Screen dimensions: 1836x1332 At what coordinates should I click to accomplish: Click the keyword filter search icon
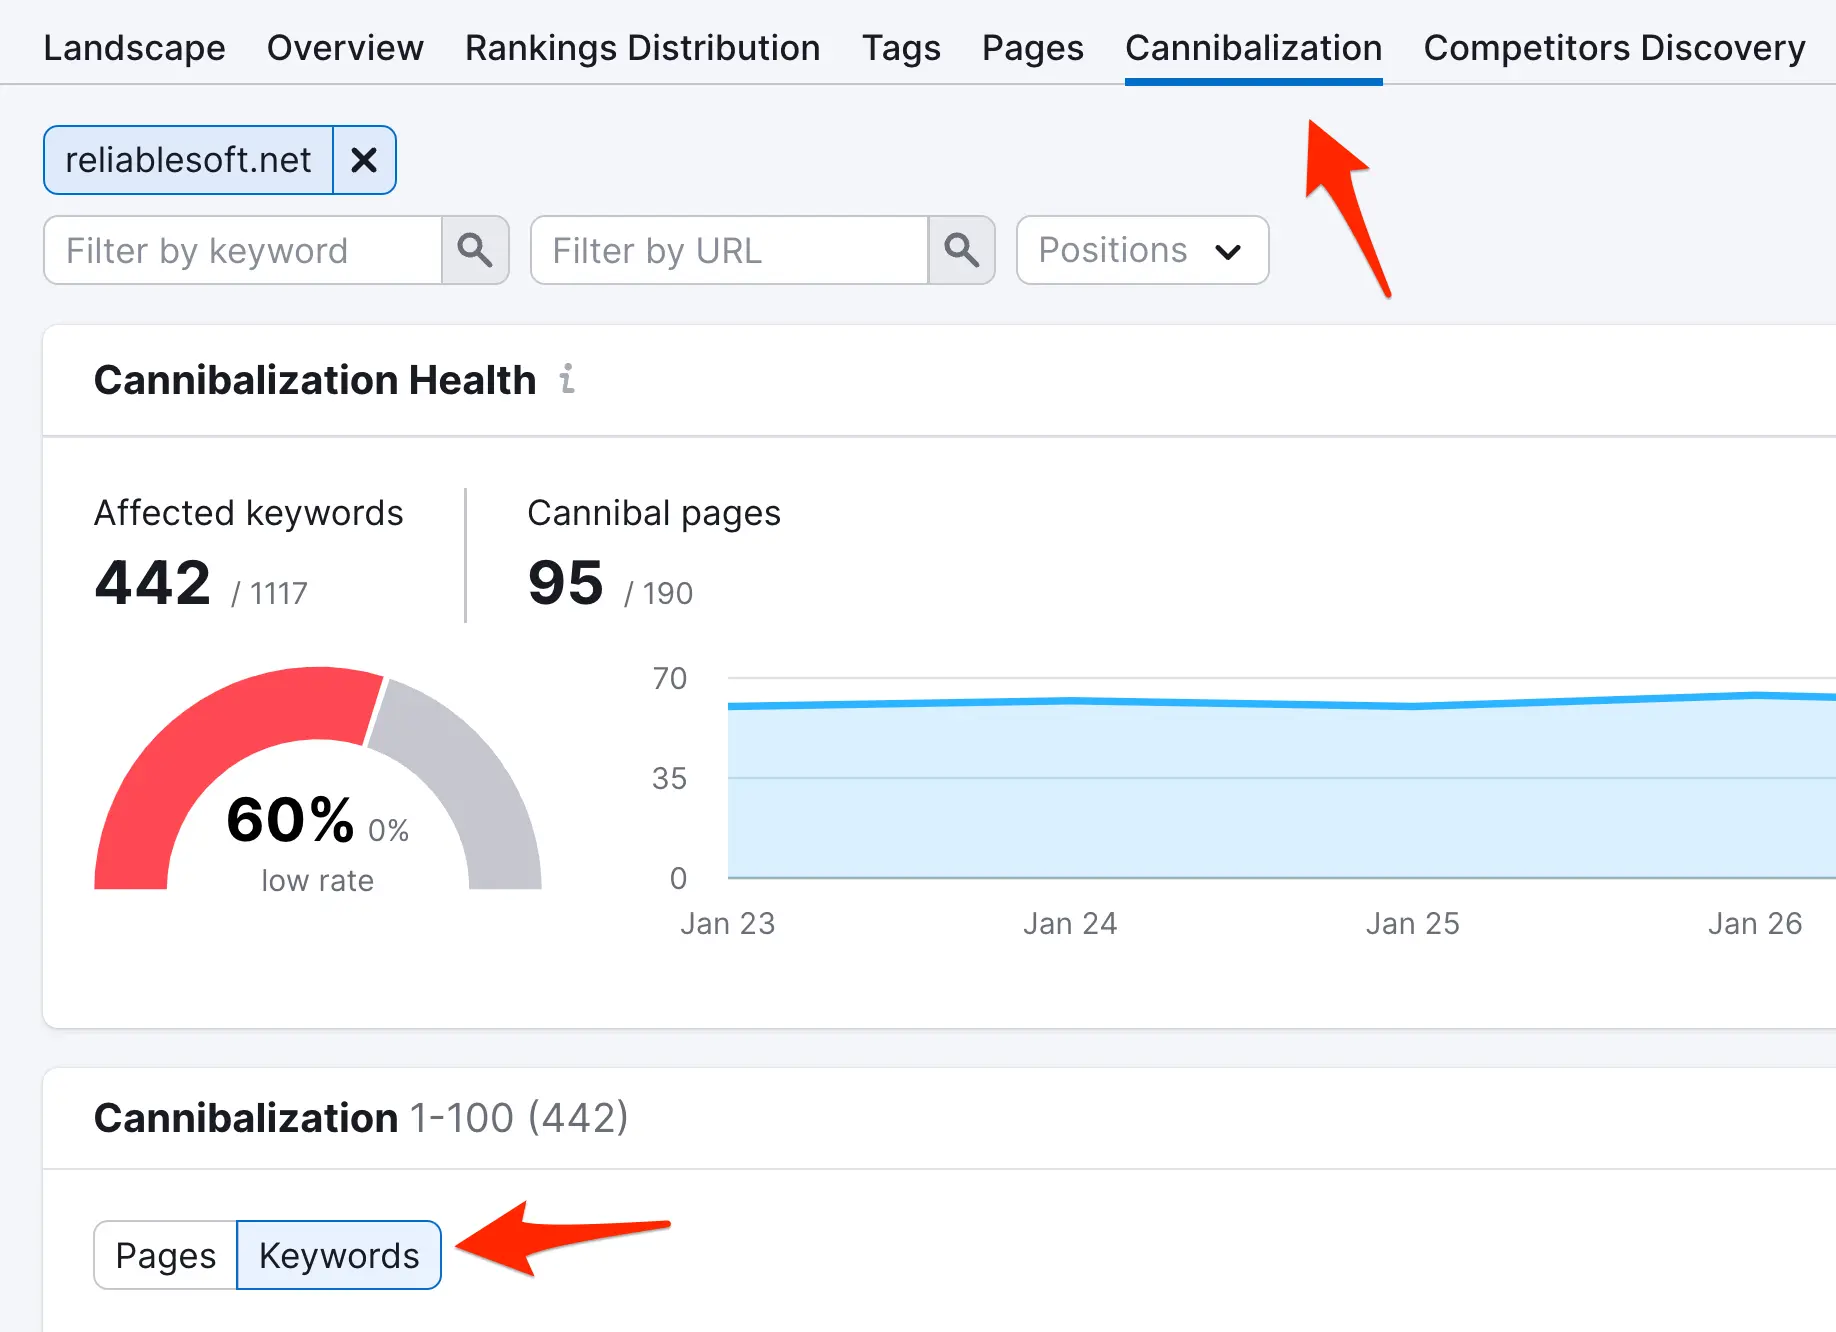pos(475,250)
